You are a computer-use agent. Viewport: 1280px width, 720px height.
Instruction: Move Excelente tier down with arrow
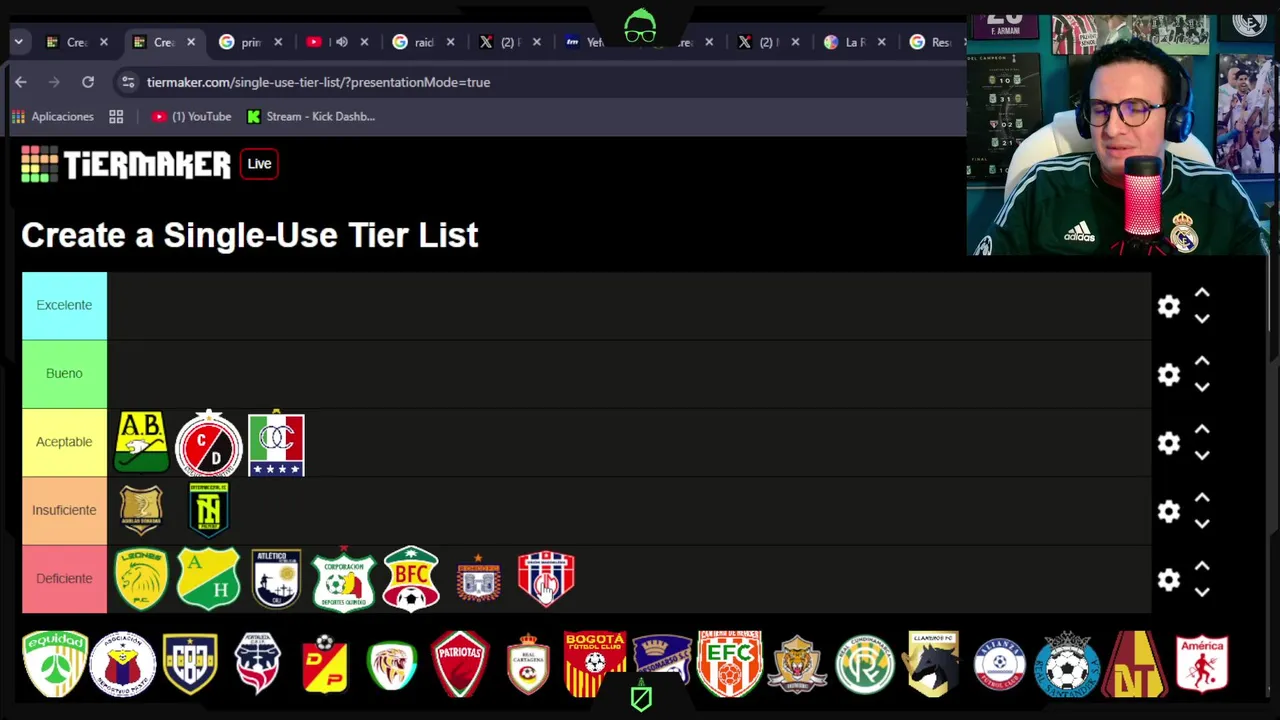pos(1202,318)
